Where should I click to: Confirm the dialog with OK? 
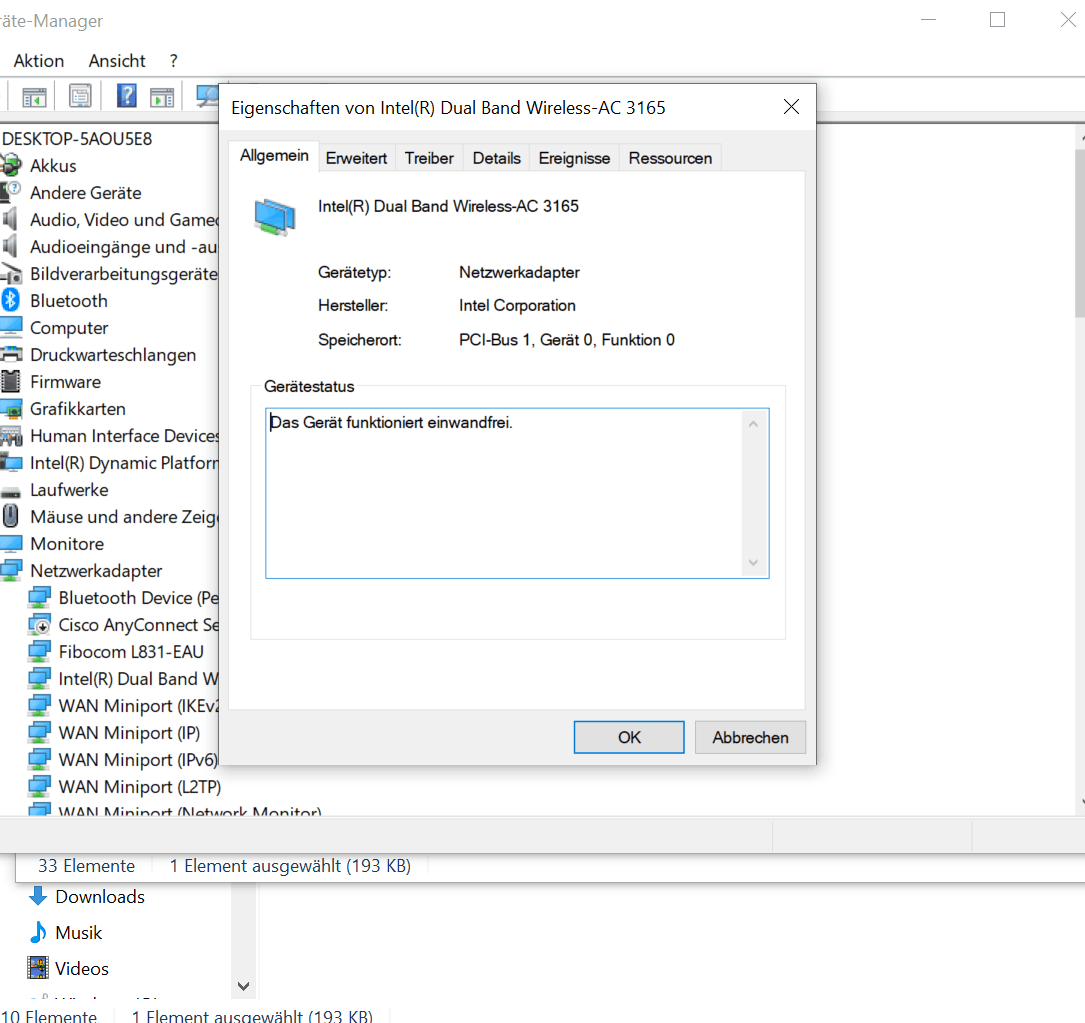[x=629, y=737]
